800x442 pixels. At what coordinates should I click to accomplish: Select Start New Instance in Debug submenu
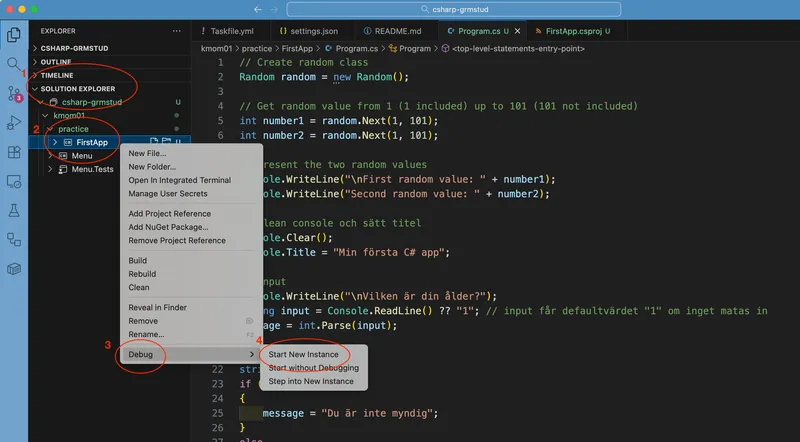tap(303, 354)
